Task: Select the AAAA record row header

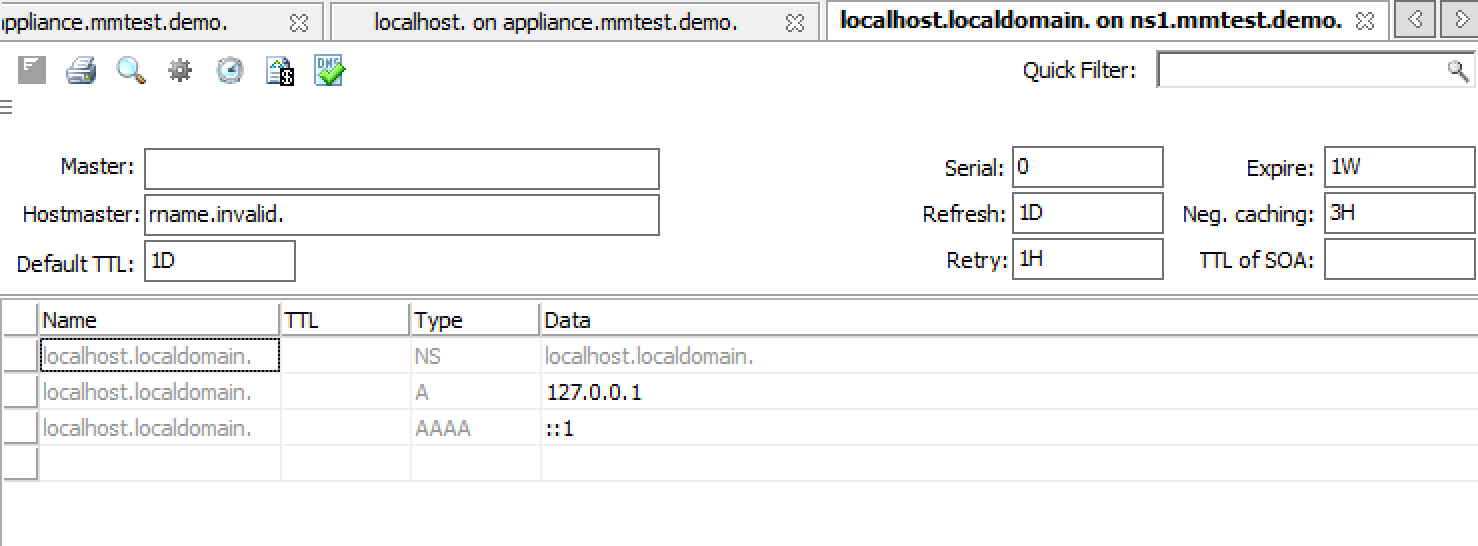Action: [20, 428]
